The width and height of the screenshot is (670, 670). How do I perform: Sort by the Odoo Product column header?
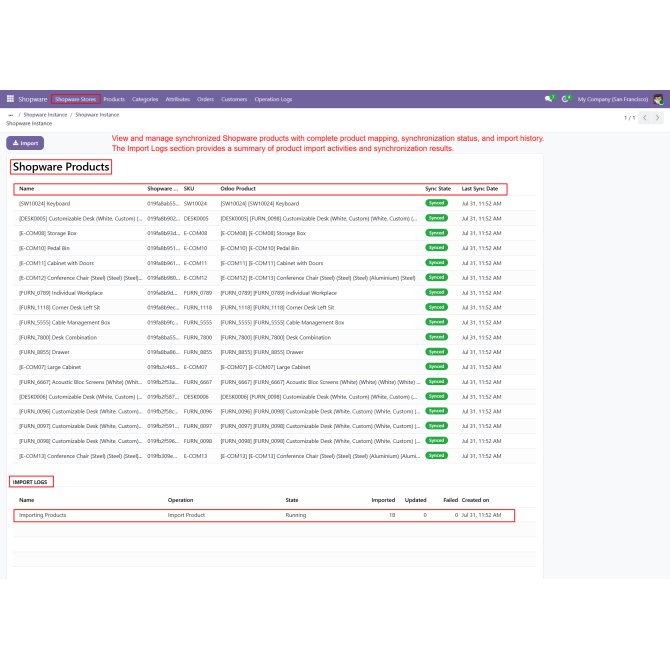point(238,188)
